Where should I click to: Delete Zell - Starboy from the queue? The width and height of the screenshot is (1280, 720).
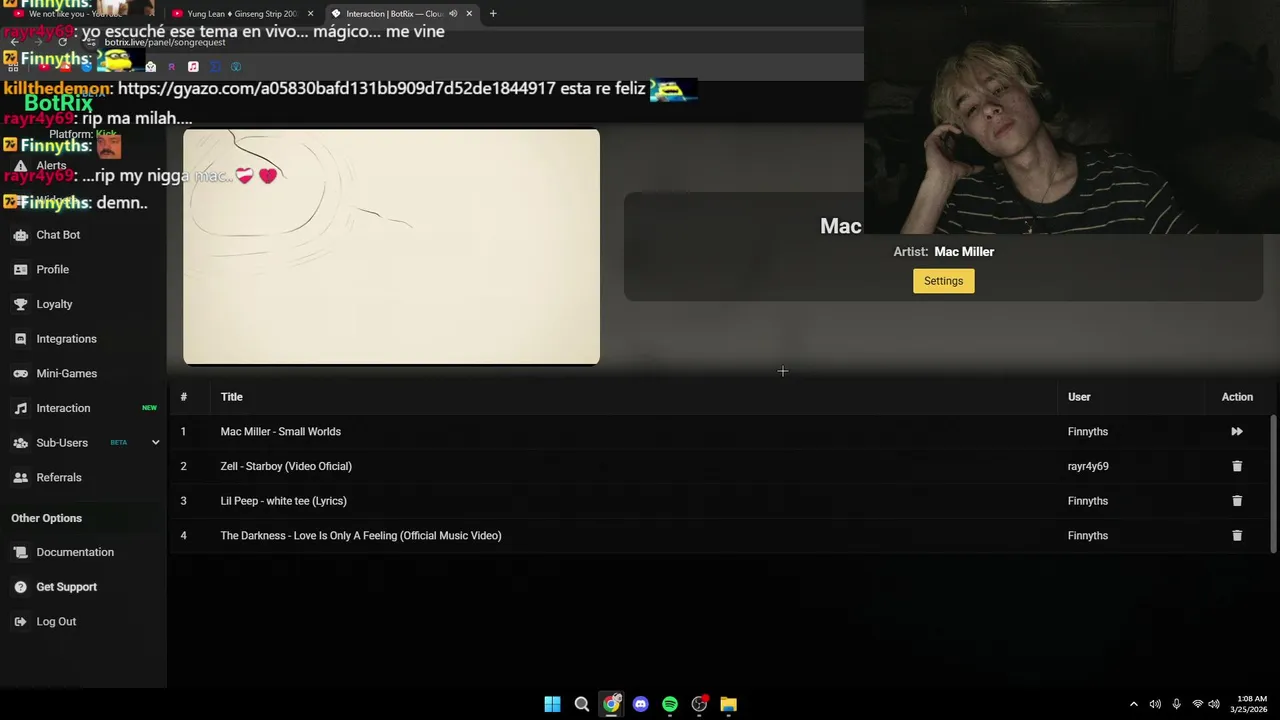pyautogui.click(x=1237, y=466)
